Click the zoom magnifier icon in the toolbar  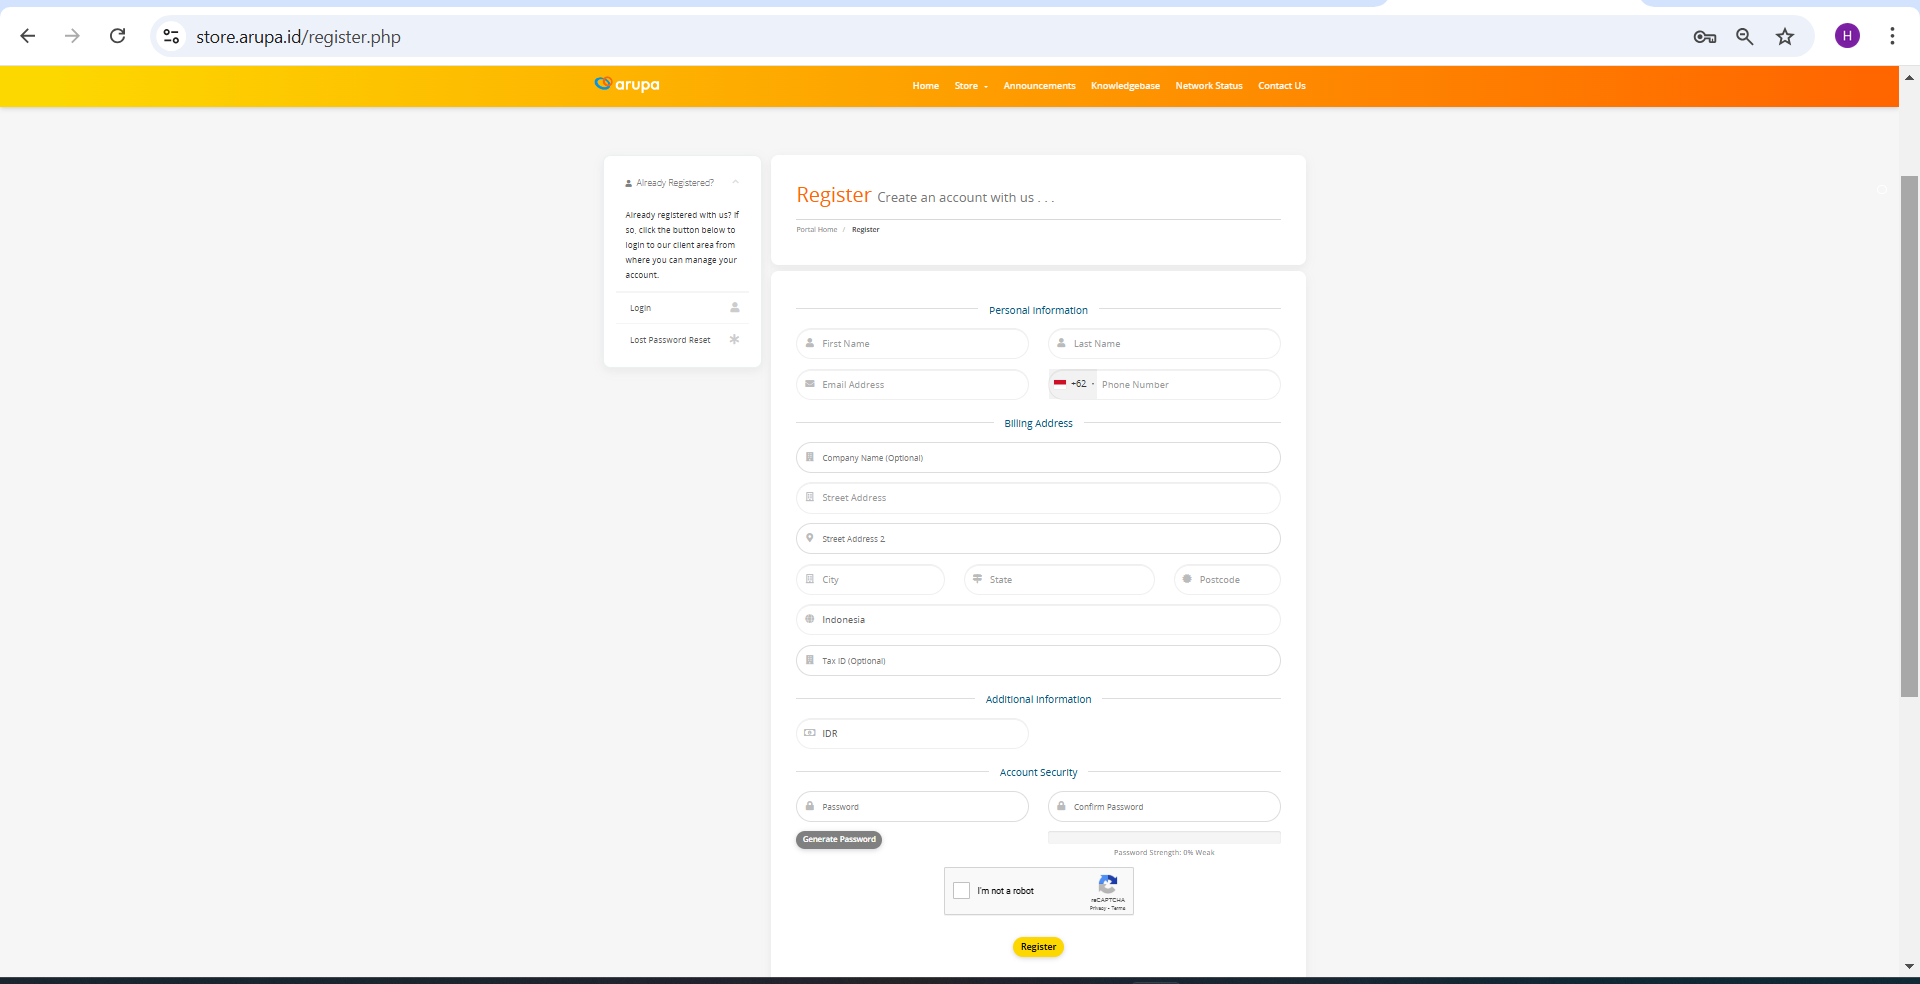1744,36
